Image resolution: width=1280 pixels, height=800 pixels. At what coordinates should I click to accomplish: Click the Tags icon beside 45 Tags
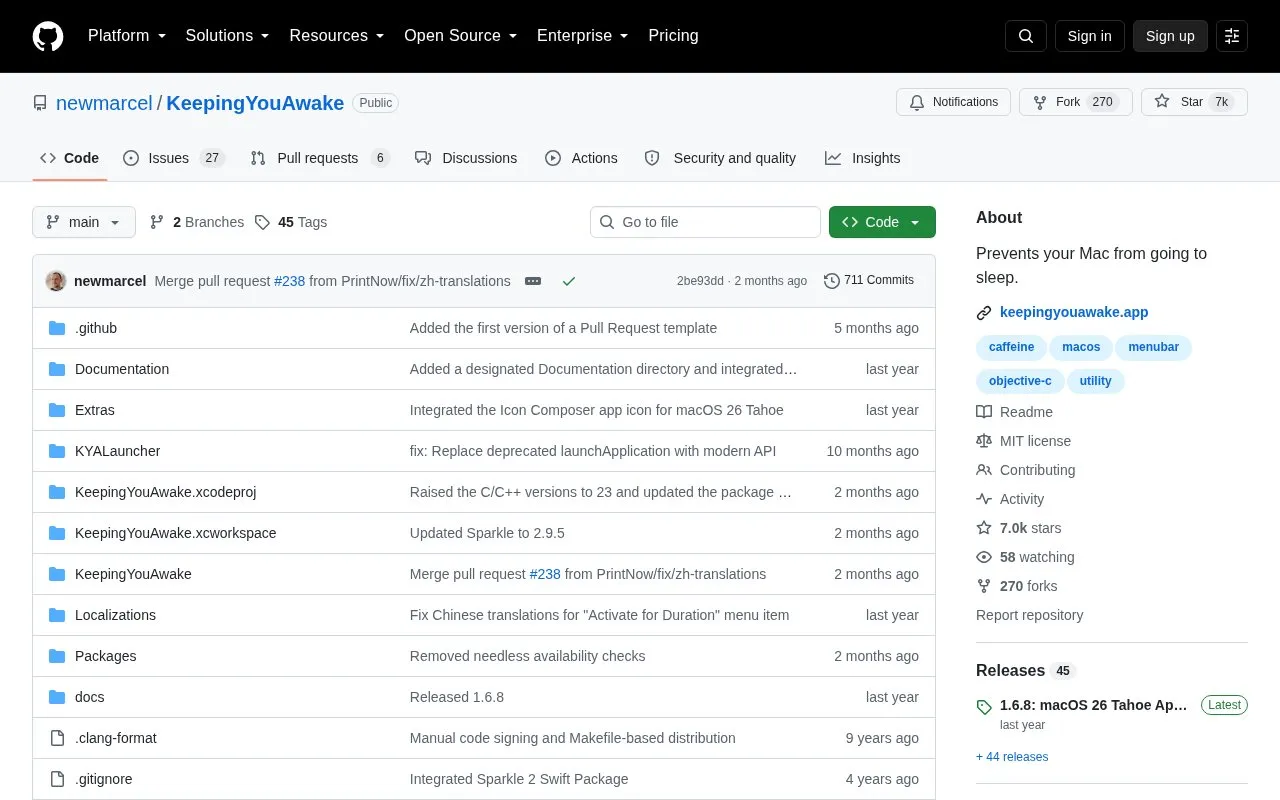(262, 222)
